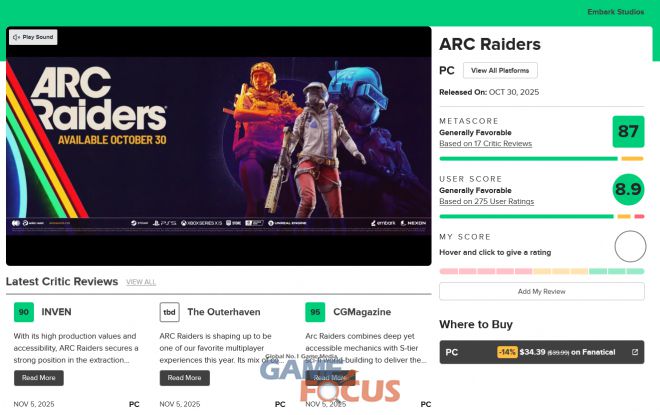Click the Play Sound speaker icon
660x415 pixels.
pyautogui.click(x=16, y=37)
